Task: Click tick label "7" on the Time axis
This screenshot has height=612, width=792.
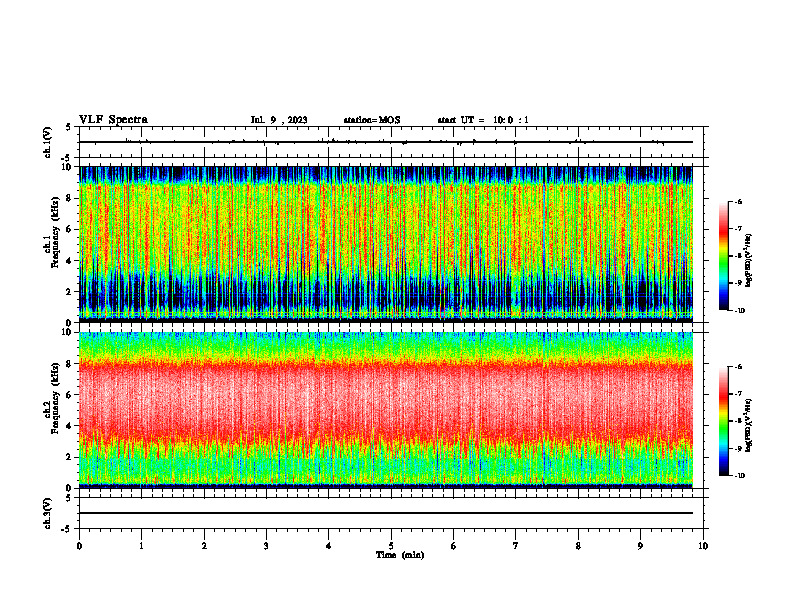Action: point(516,546)
